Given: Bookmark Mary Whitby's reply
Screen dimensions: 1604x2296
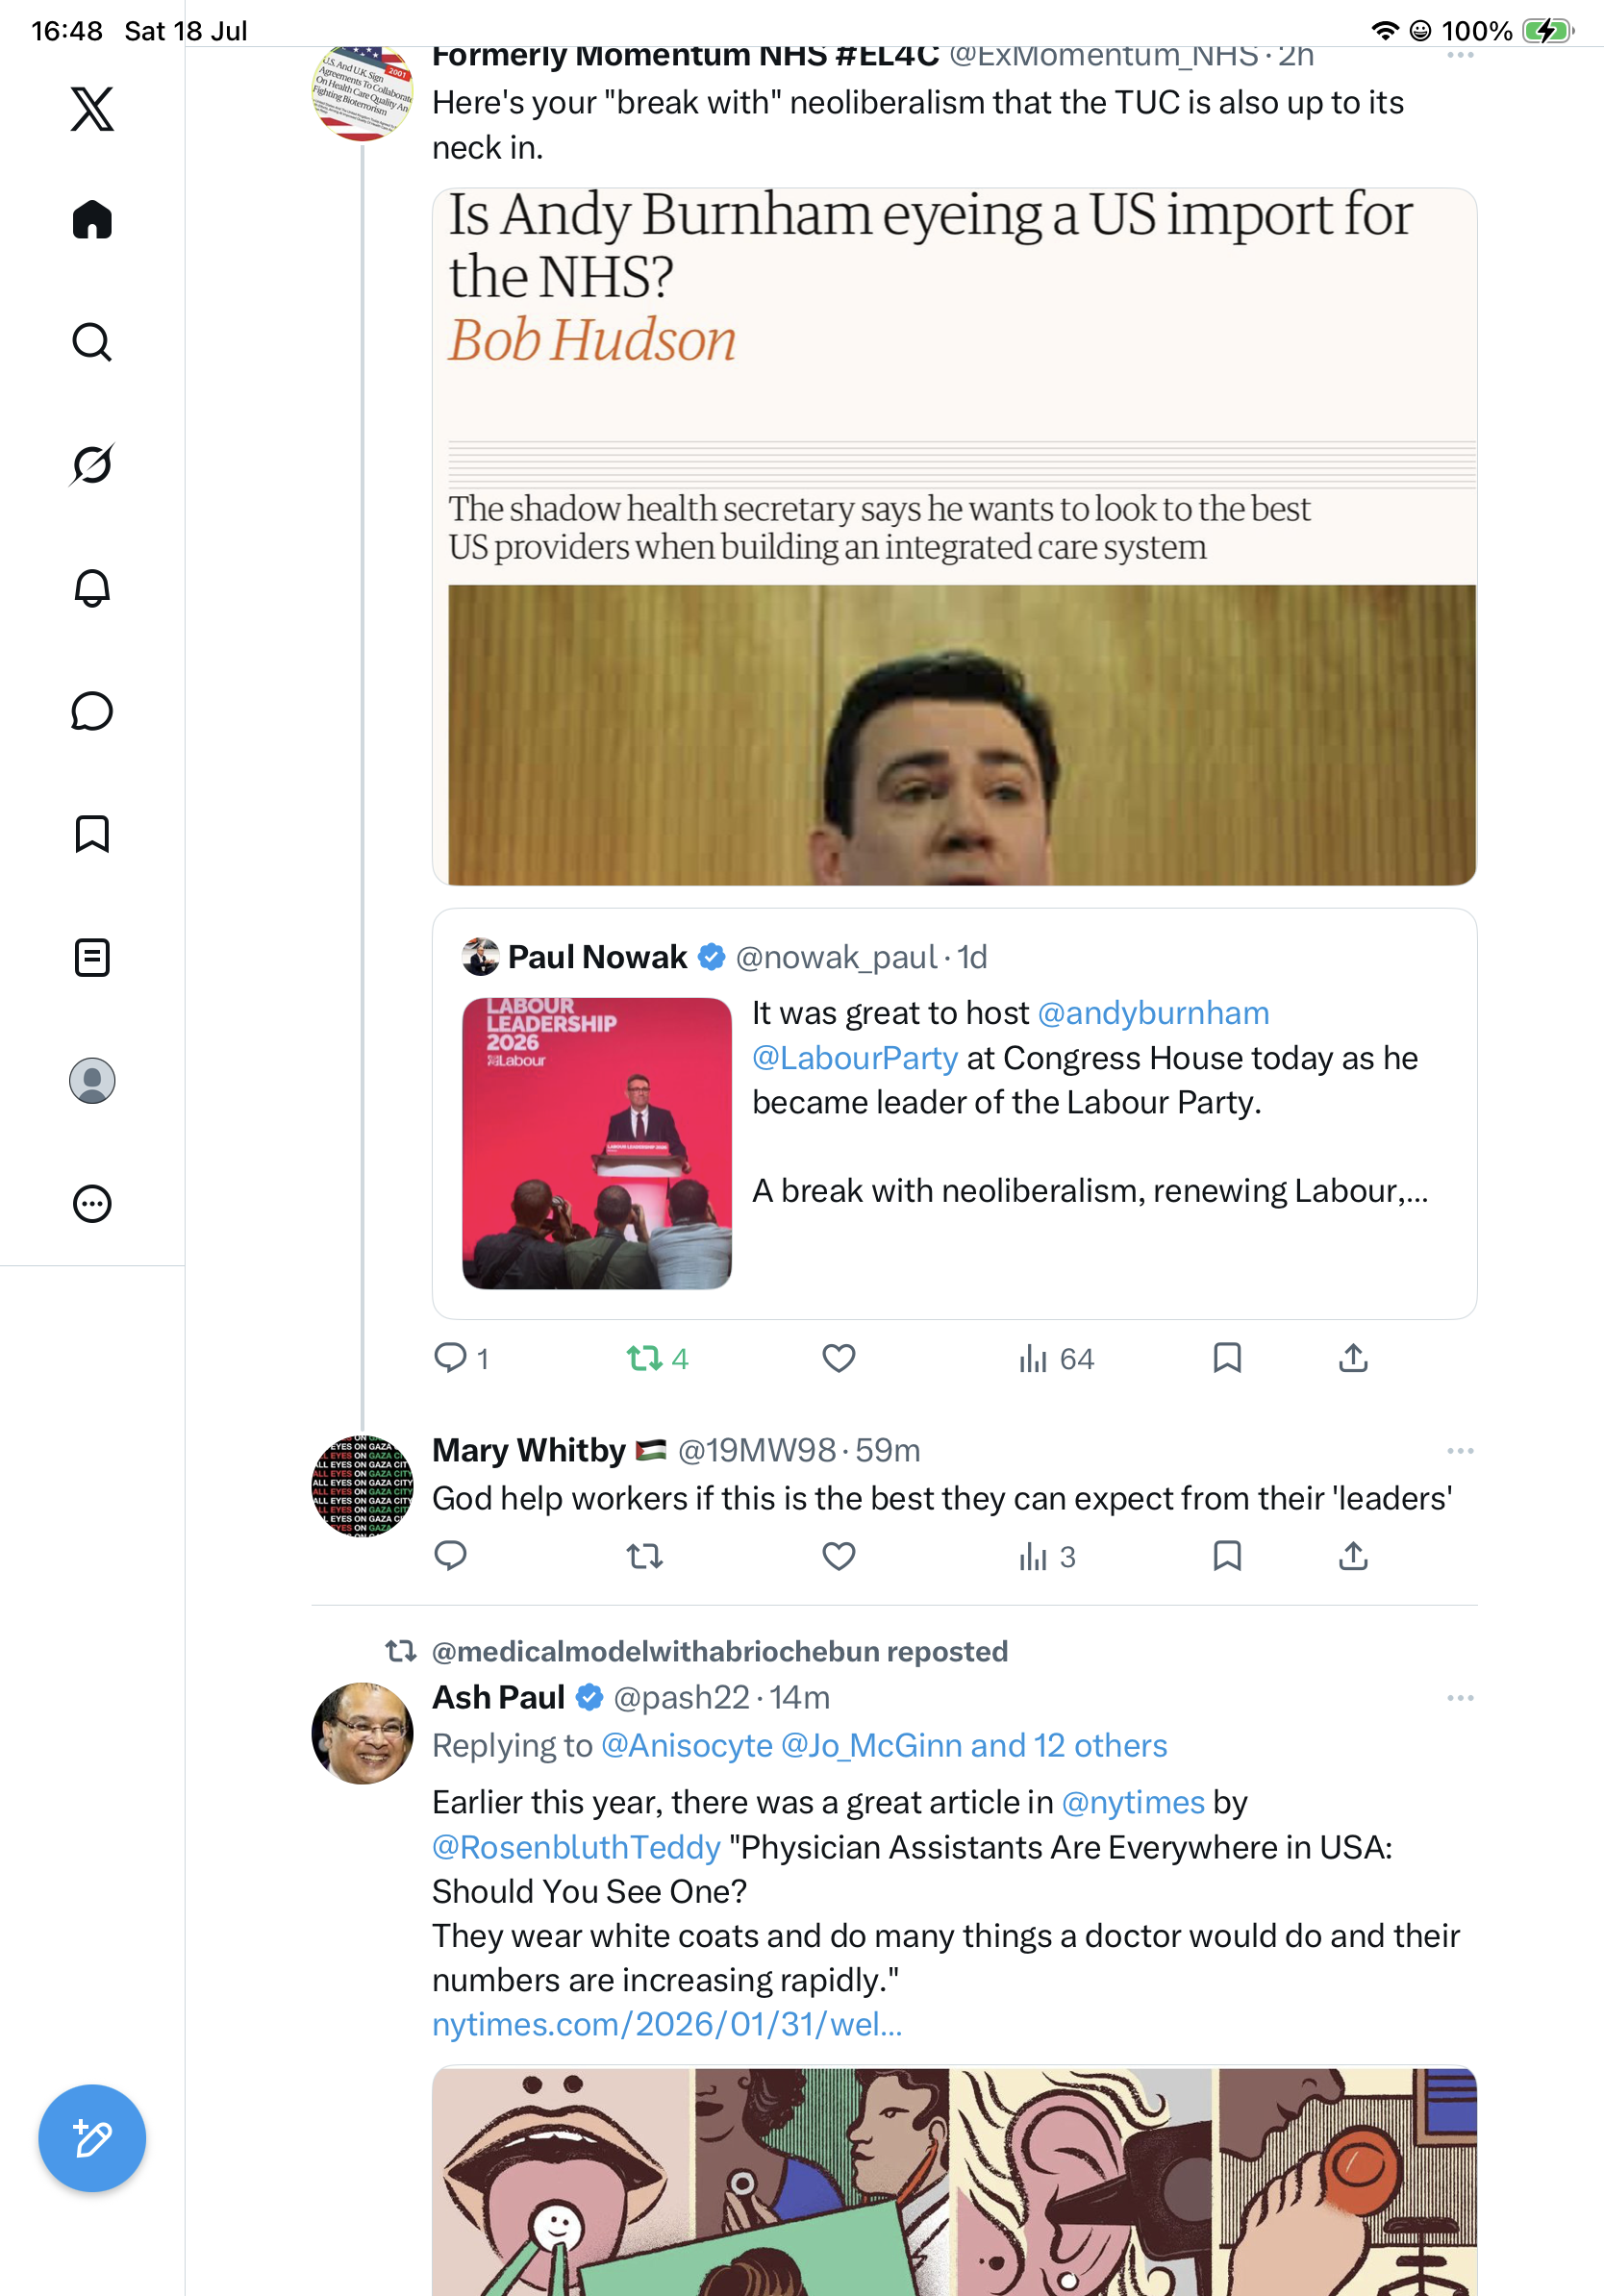Looking at the screenshot, I should [1226, 1555].
